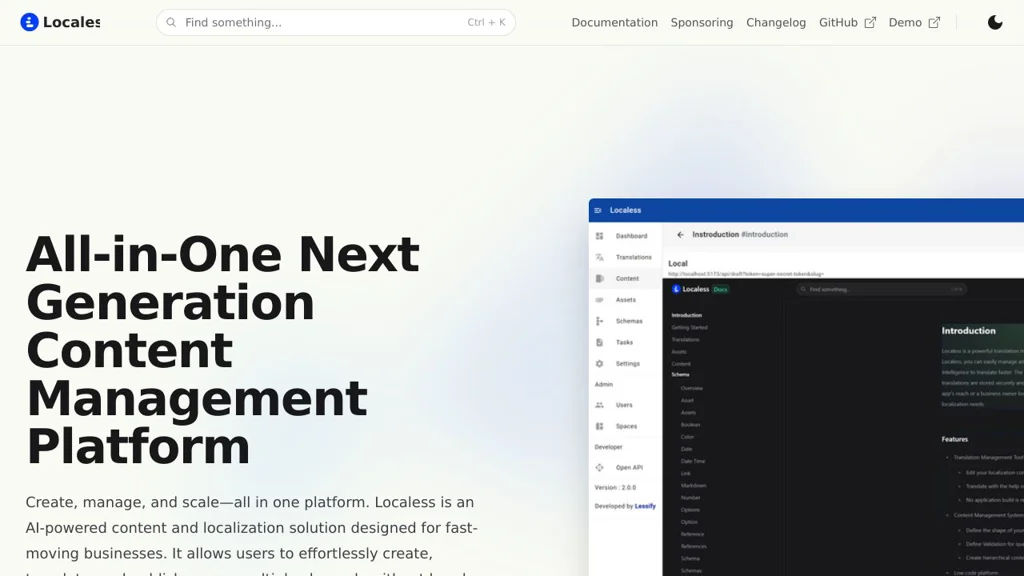The image size is (1024, 576).
Task: Click the hamburger menu icon in preview header
Action: coord(598,210)
